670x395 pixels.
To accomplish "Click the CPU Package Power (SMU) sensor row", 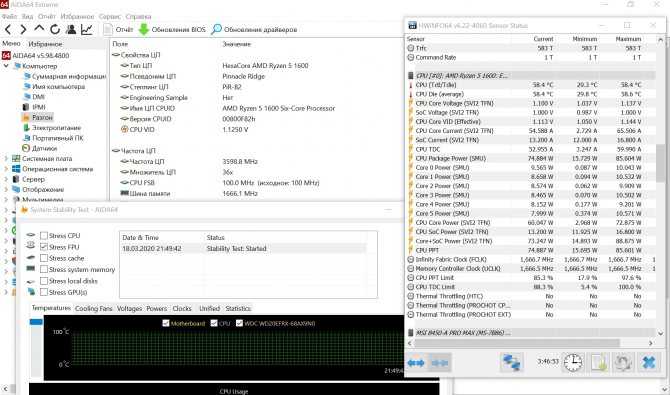I will 530,158.
